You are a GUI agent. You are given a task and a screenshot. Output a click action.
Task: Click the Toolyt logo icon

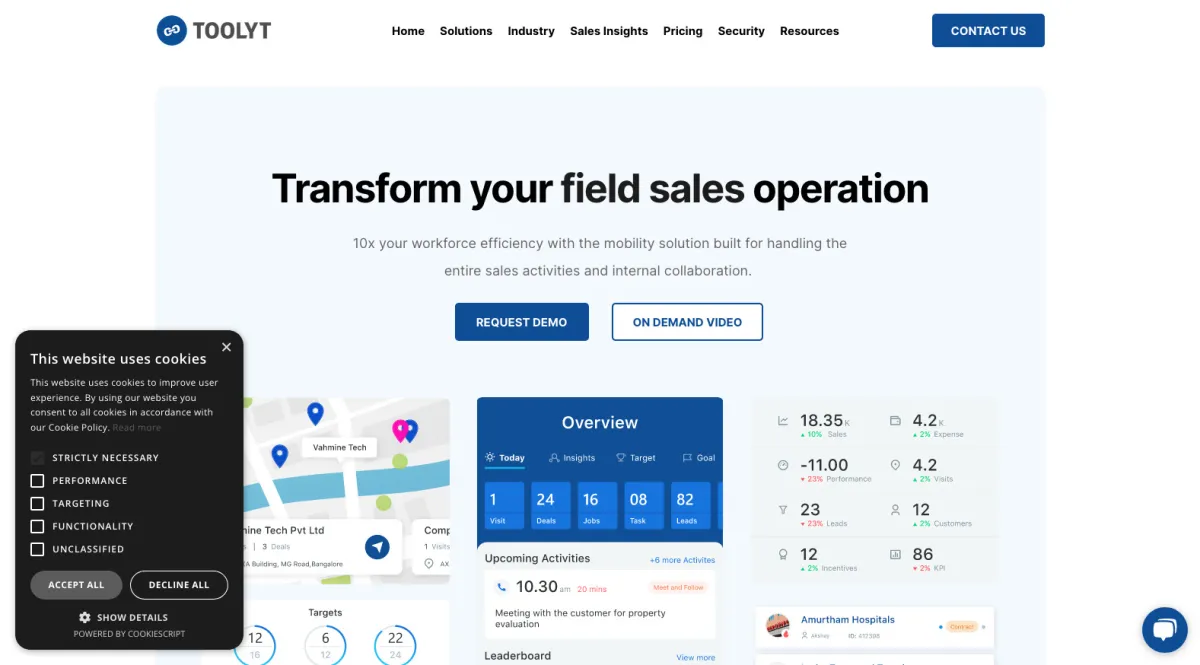(x=172, y=30)
